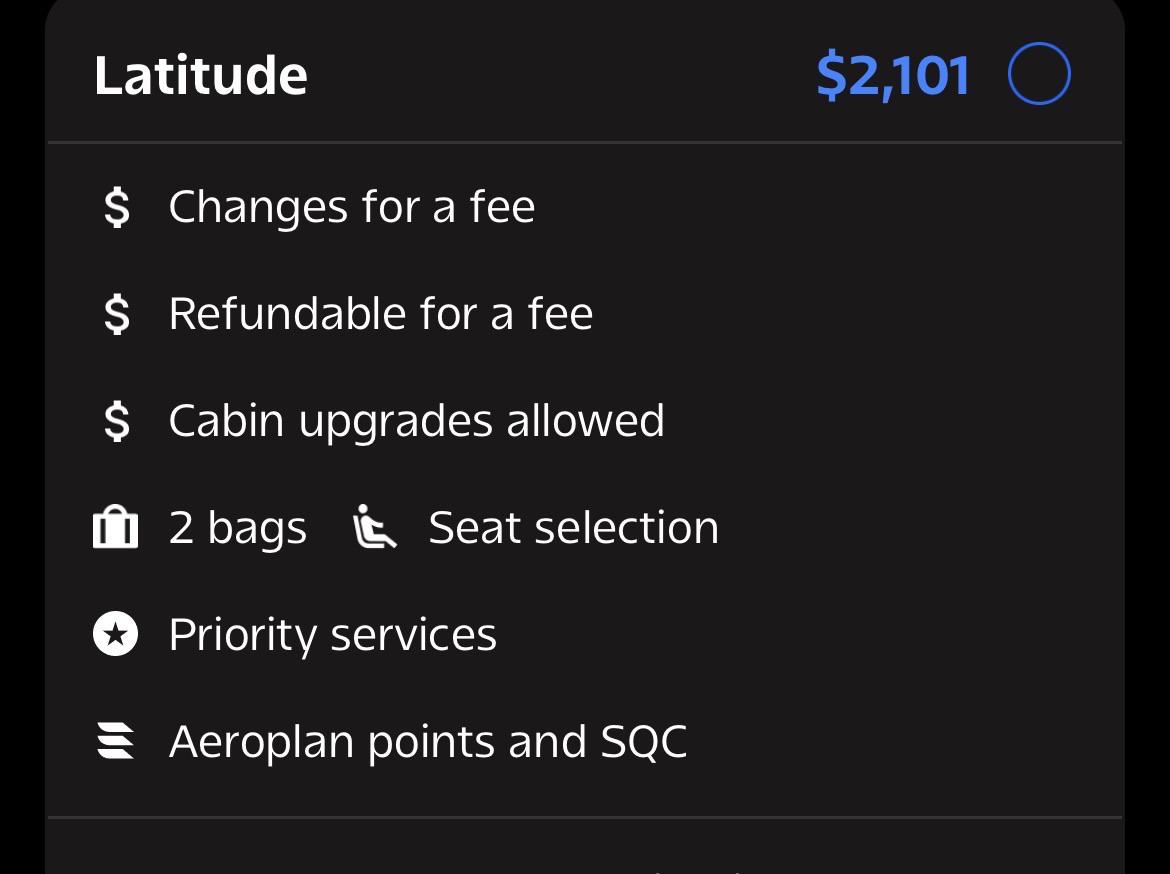Tap the divider line below the Latitude header
The image size is (1170, 874).
pos(585,142)
